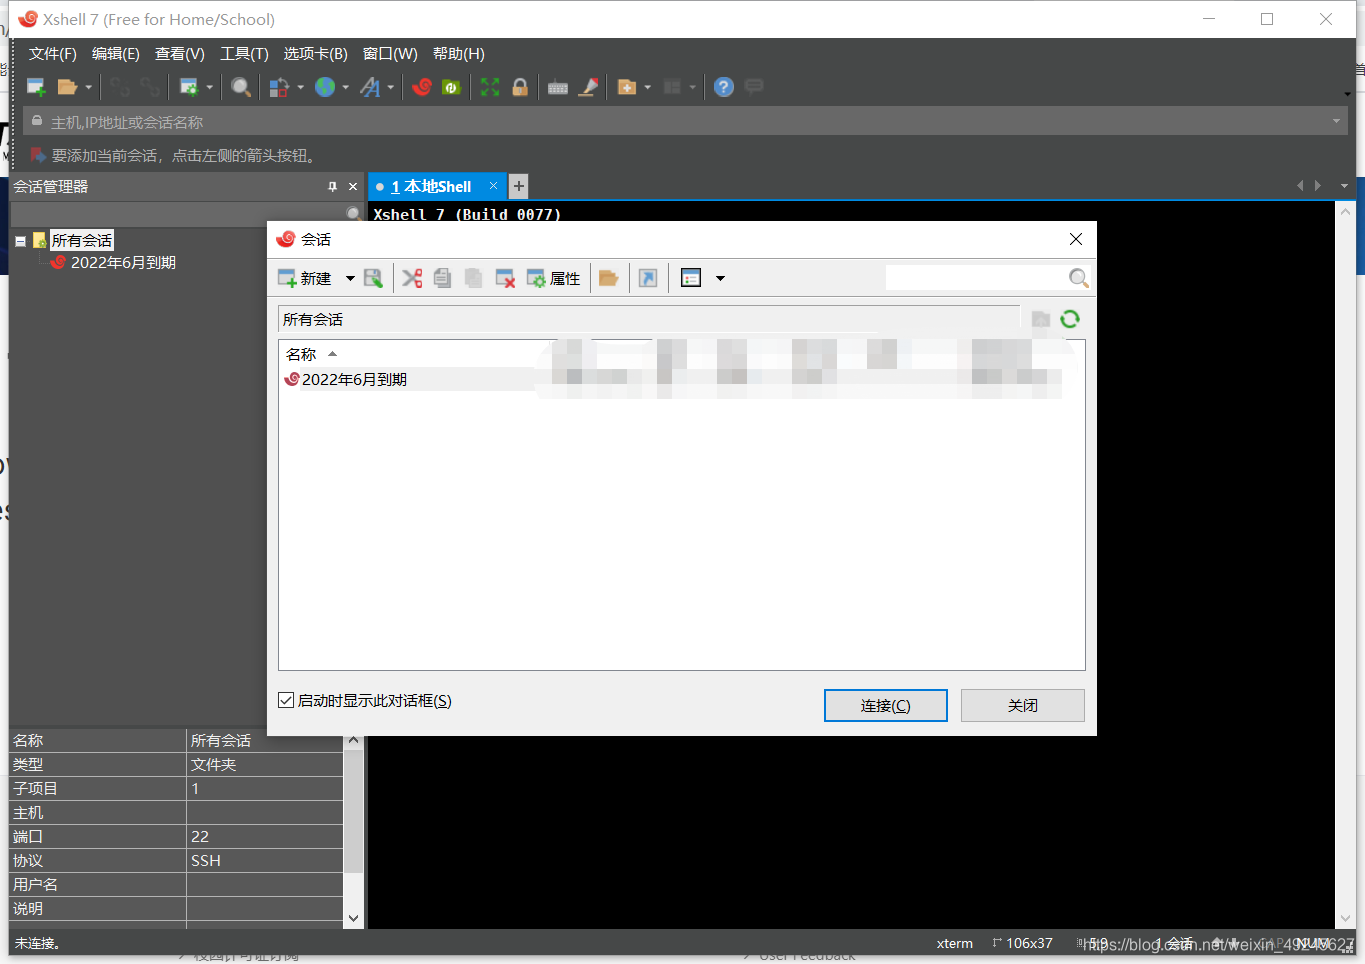
Task: Click the green Refresh icon in Sessions dialog
Action: pos(1070,319)
